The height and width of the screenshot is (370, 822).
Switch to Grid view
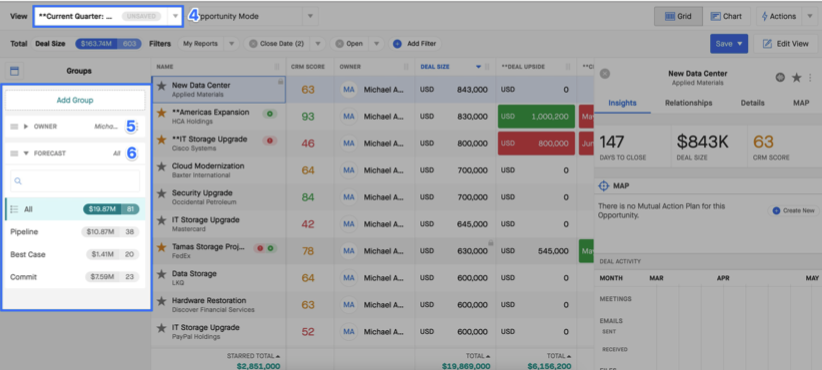point(678,16)
